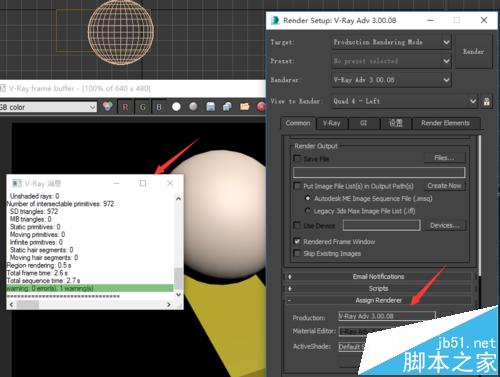Select Legacy 3ds Max Image File List option

(308, 211)
